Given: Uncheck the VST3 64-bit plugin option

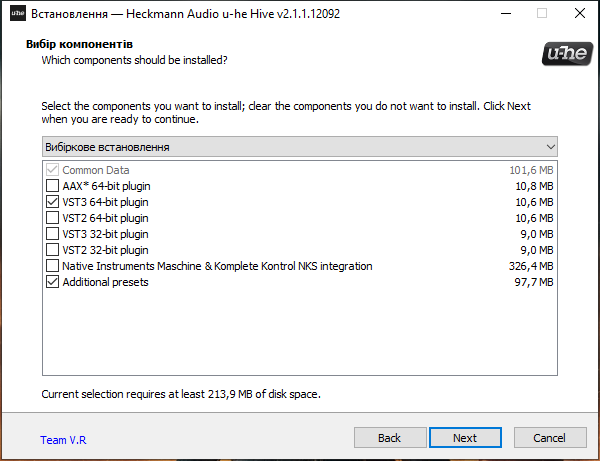Looking at the screenshot, I should [52, 202].
